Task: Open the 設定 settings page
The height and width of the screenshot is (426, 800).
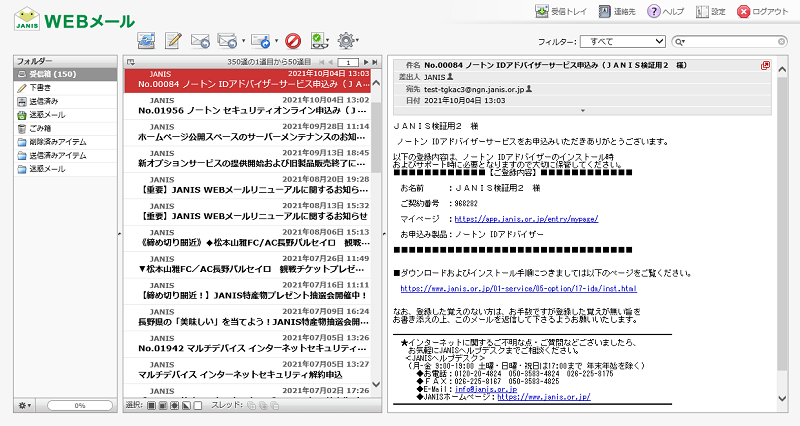Action: pos(711,11)
